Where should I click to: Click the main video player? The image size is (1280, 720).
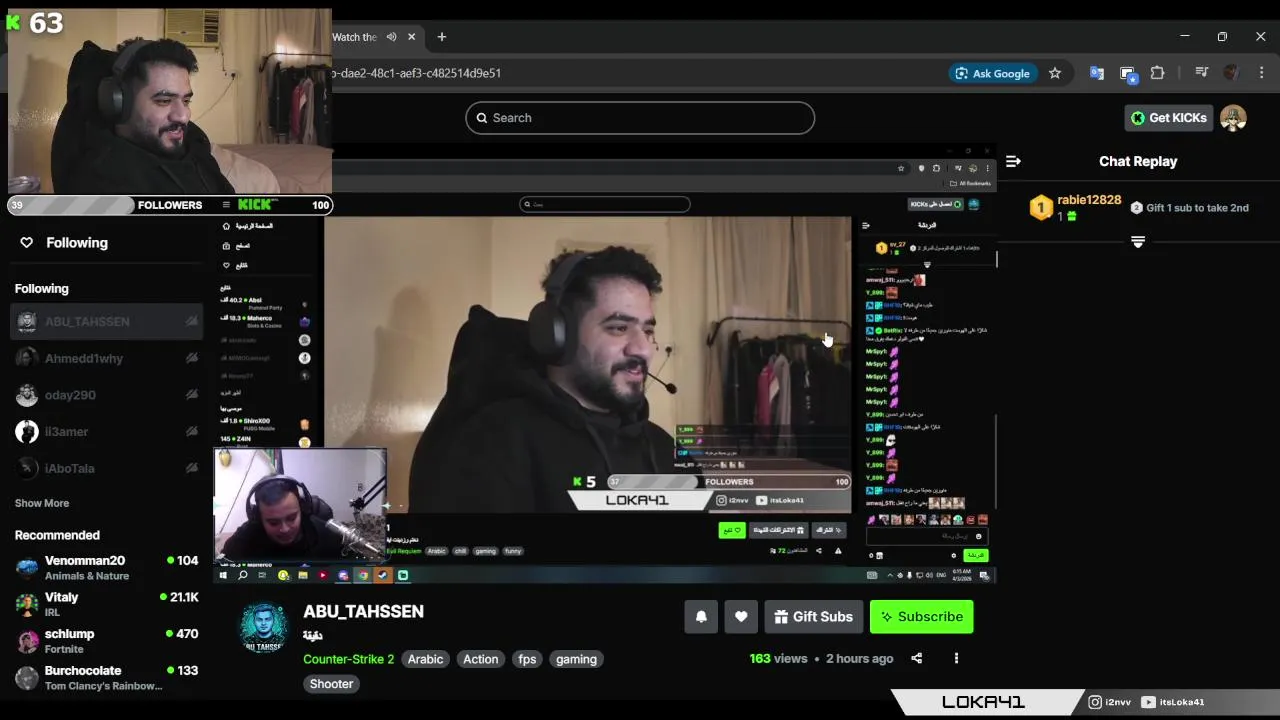[x=605, y=365]
